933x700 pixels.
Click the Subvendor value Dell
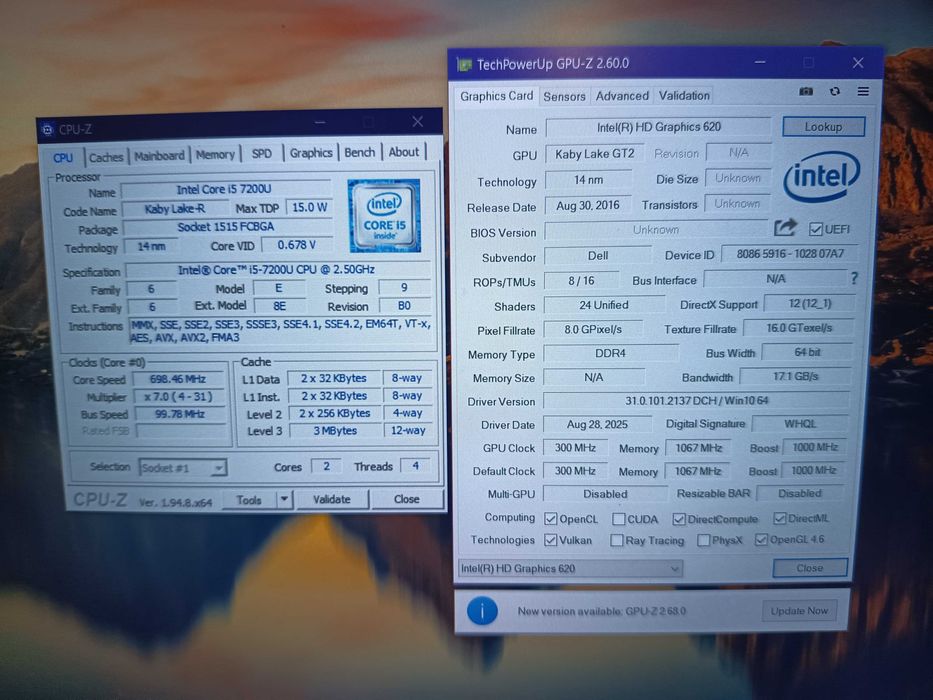pyautogui.click(x=597, y=255)
